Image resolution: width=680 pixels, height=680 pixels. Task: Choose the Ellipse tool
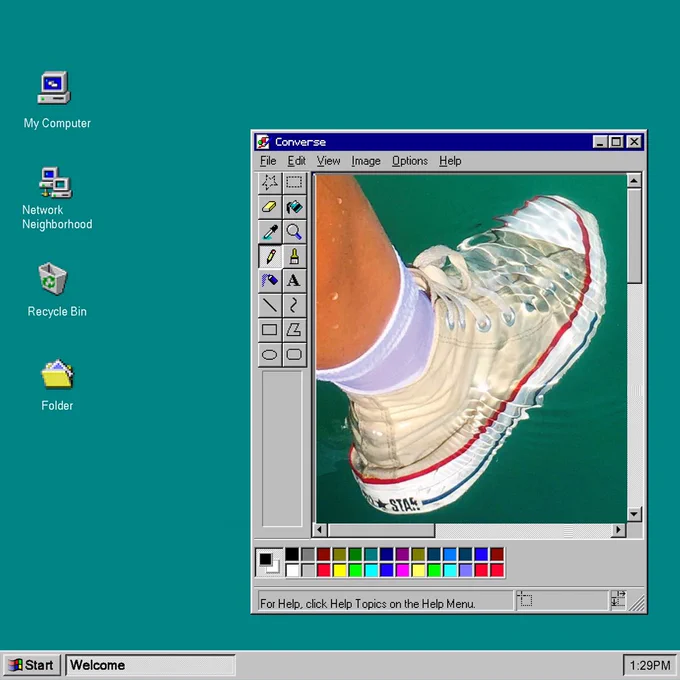pyautogui.click(x=270, y=355)
